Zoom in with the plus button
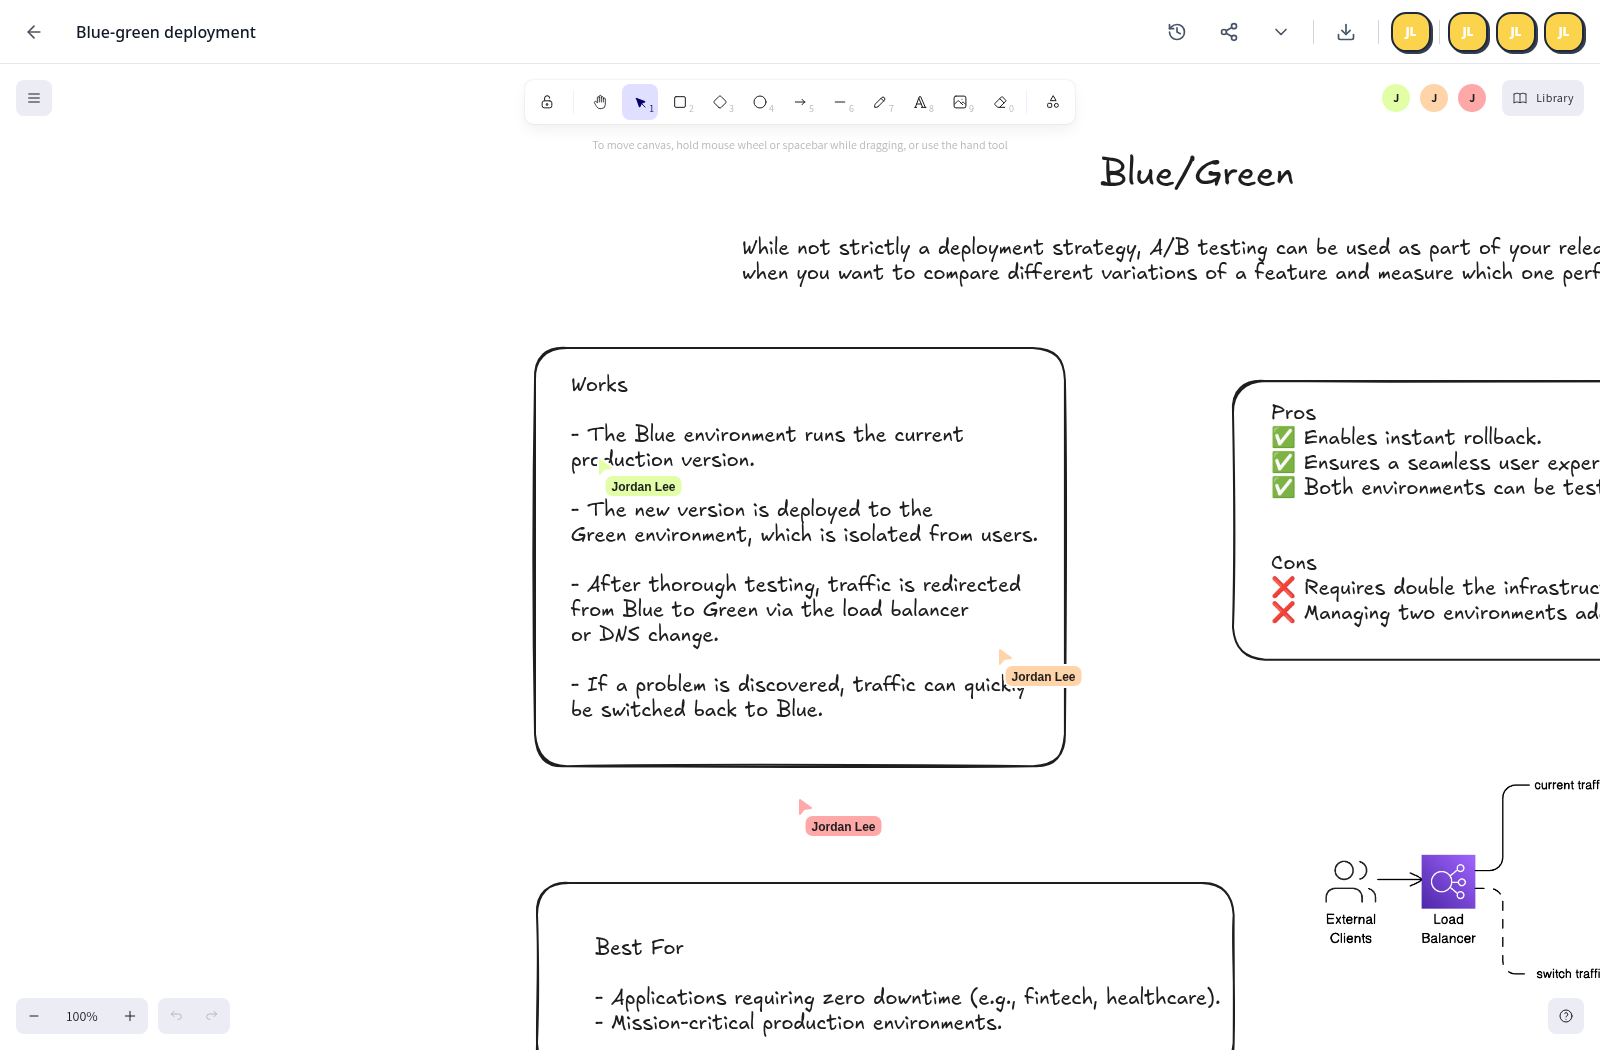1600x1050 pixels. coord(130,1016)
